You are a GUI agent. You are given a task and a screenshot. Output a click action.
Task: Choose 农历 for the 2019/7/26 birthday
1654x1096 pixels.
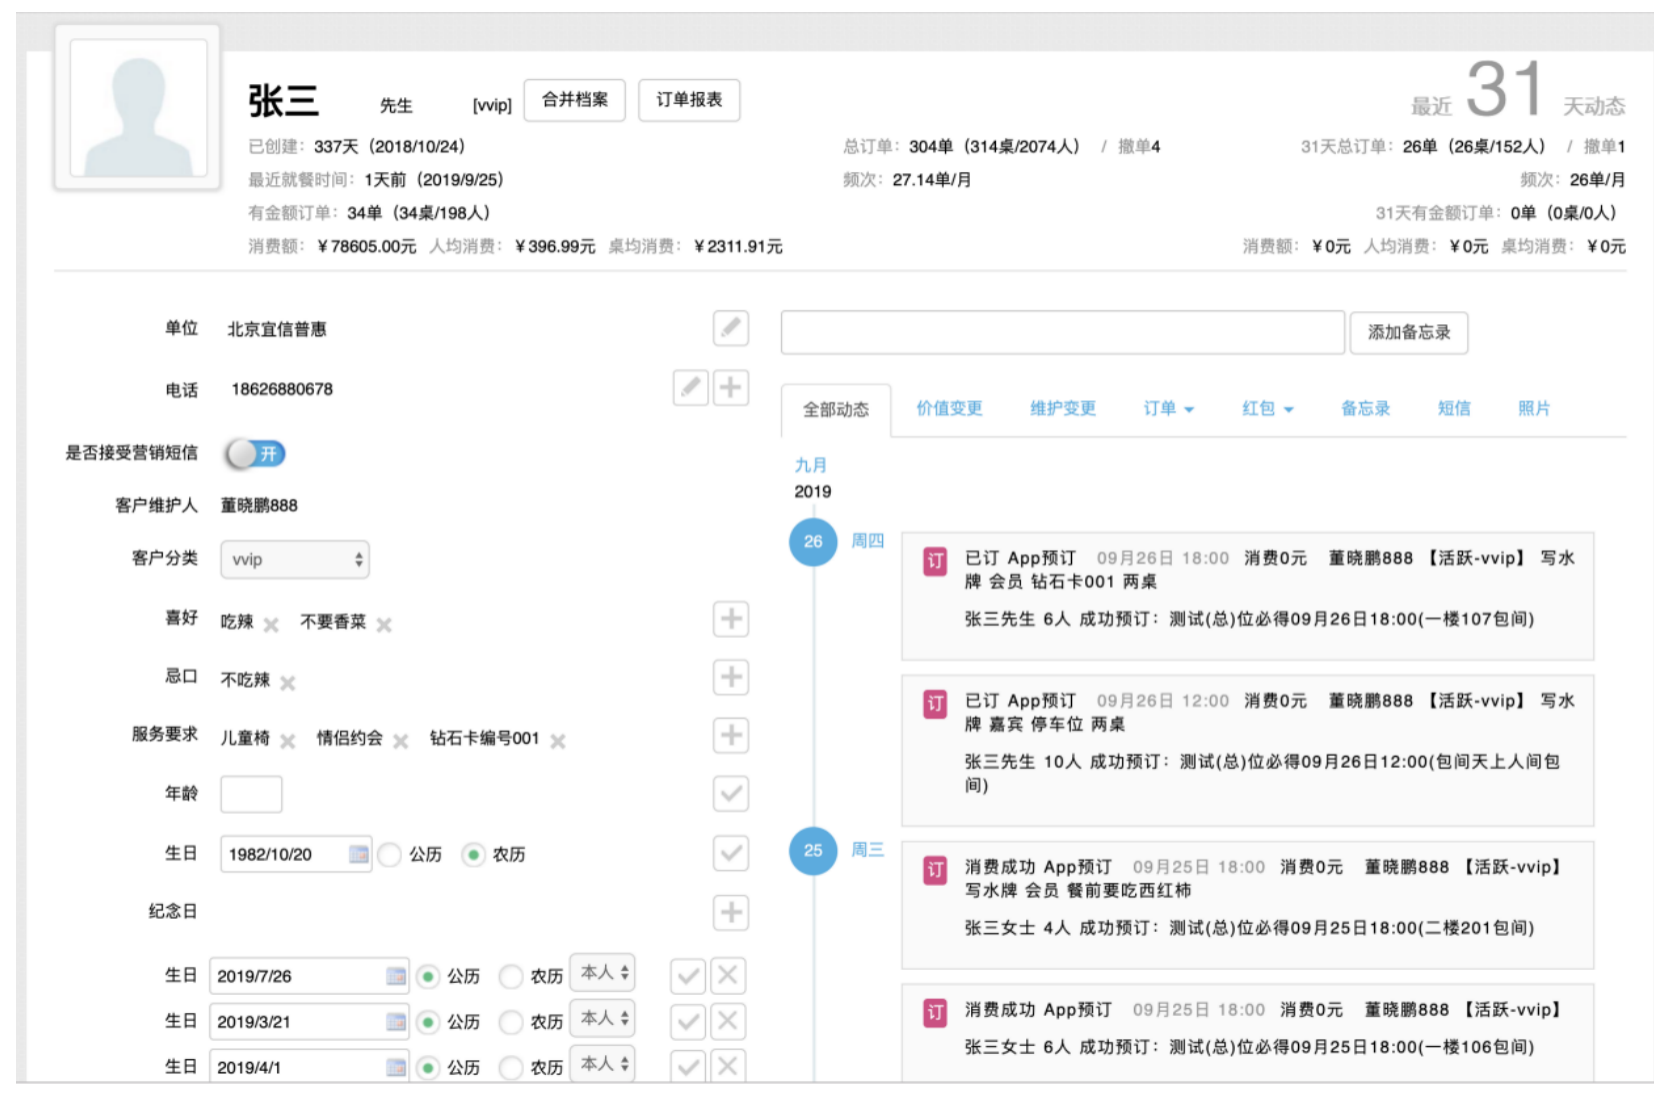511,976
